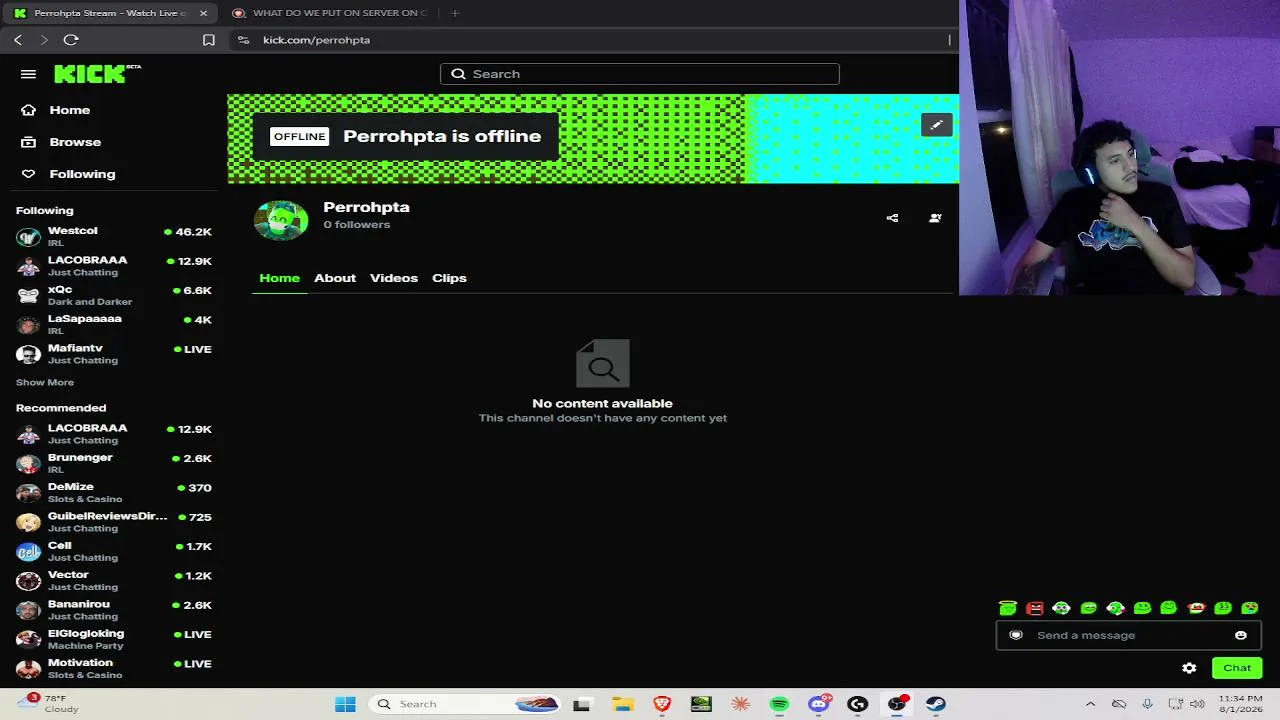Send the angry red emote

pos(1035,608)
